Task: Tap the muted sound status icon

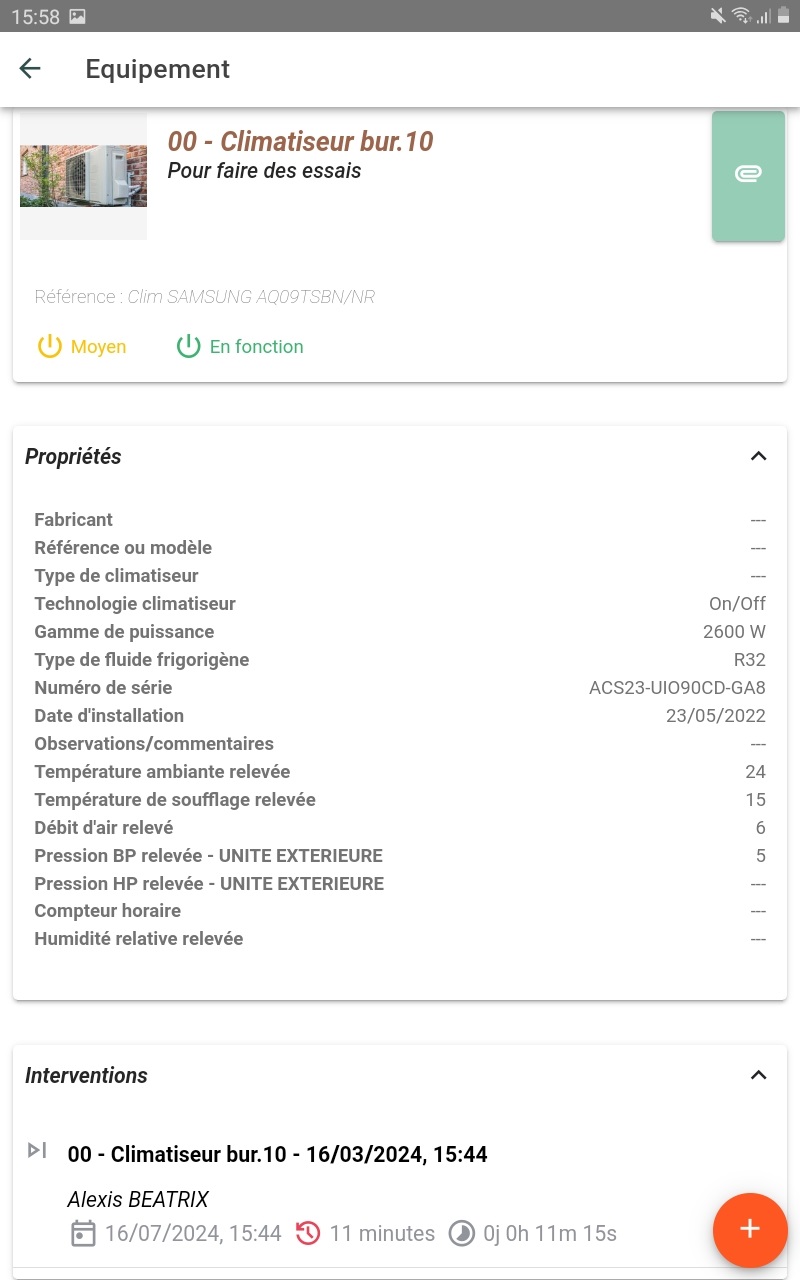Action: click(x=717, y=15)
